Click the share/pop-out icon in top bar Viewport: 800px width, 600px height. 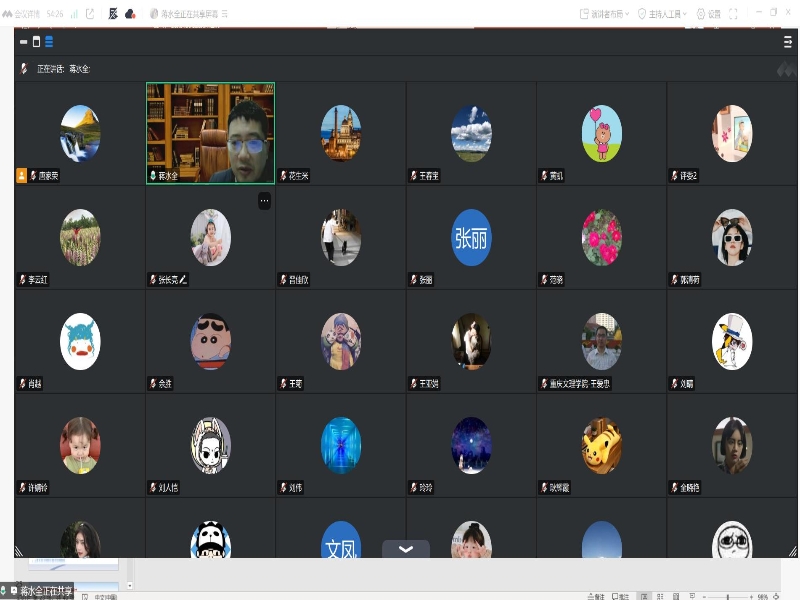point(91,14)
